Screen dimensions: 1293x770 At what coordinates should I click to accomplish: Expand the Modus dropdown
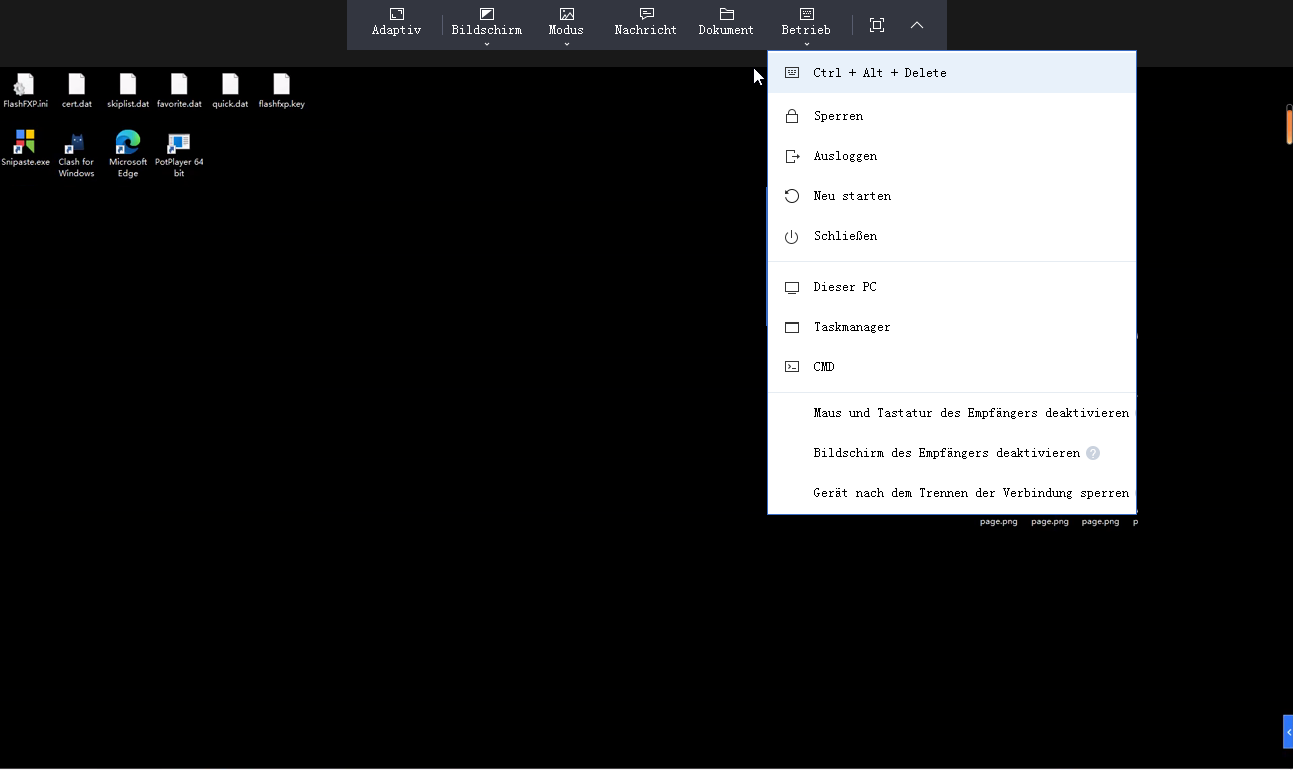point(566,30)
